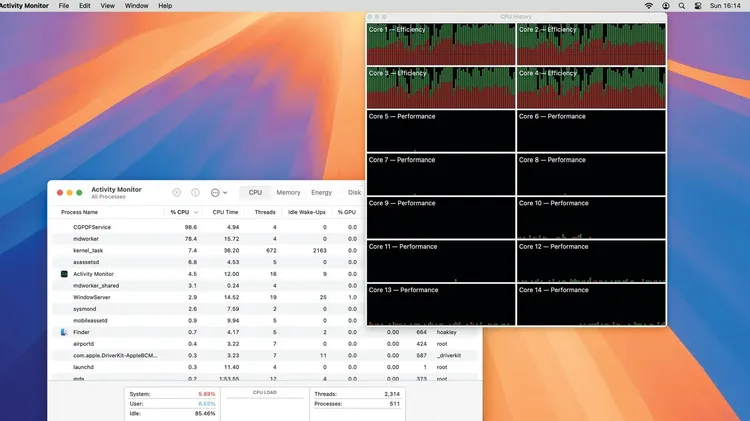This screenshot has width=750, height=421.
Task: Open Control Center icon in menu bar
Action: click(698, 6)
